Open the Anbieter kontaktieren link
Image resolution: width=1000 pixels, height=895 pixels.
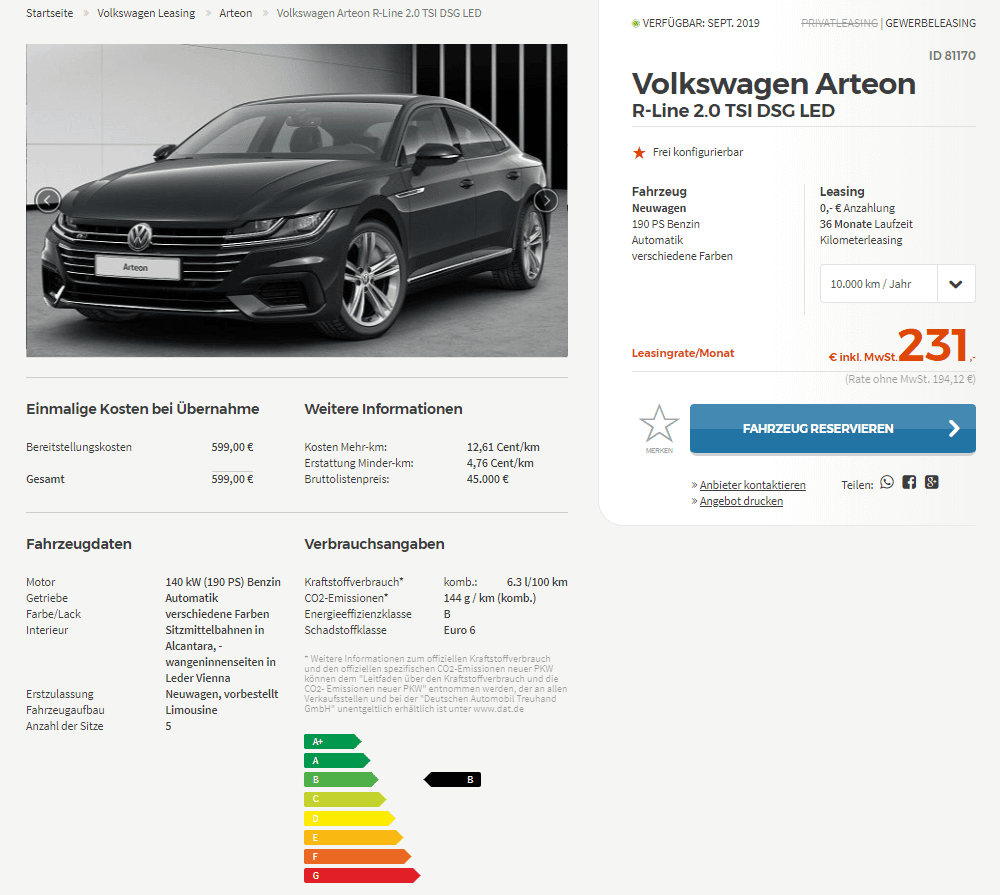click(x=753, y=485)
